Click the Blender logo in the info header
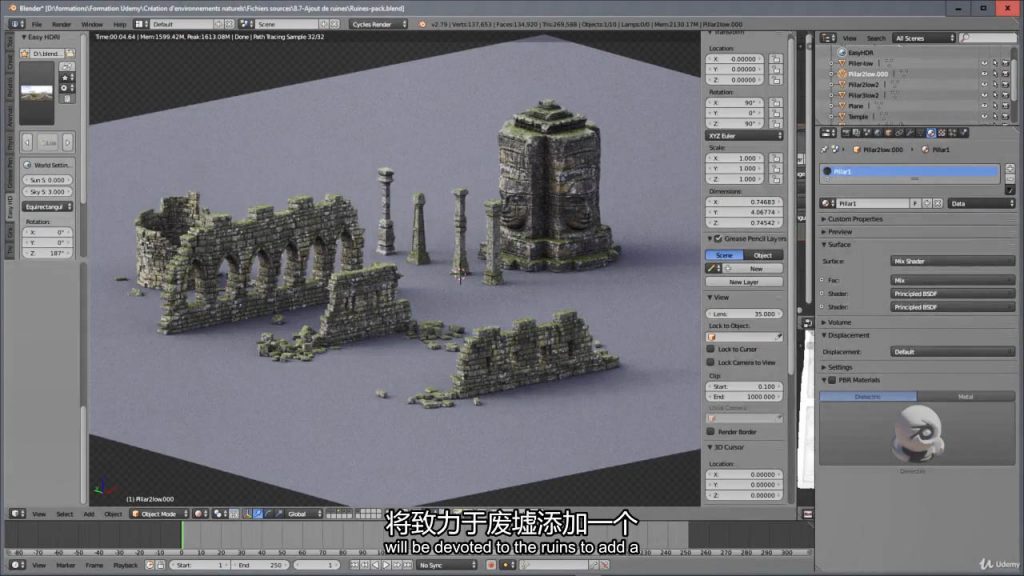Screen dimensions: 1024x576 (x=423, y=24)
